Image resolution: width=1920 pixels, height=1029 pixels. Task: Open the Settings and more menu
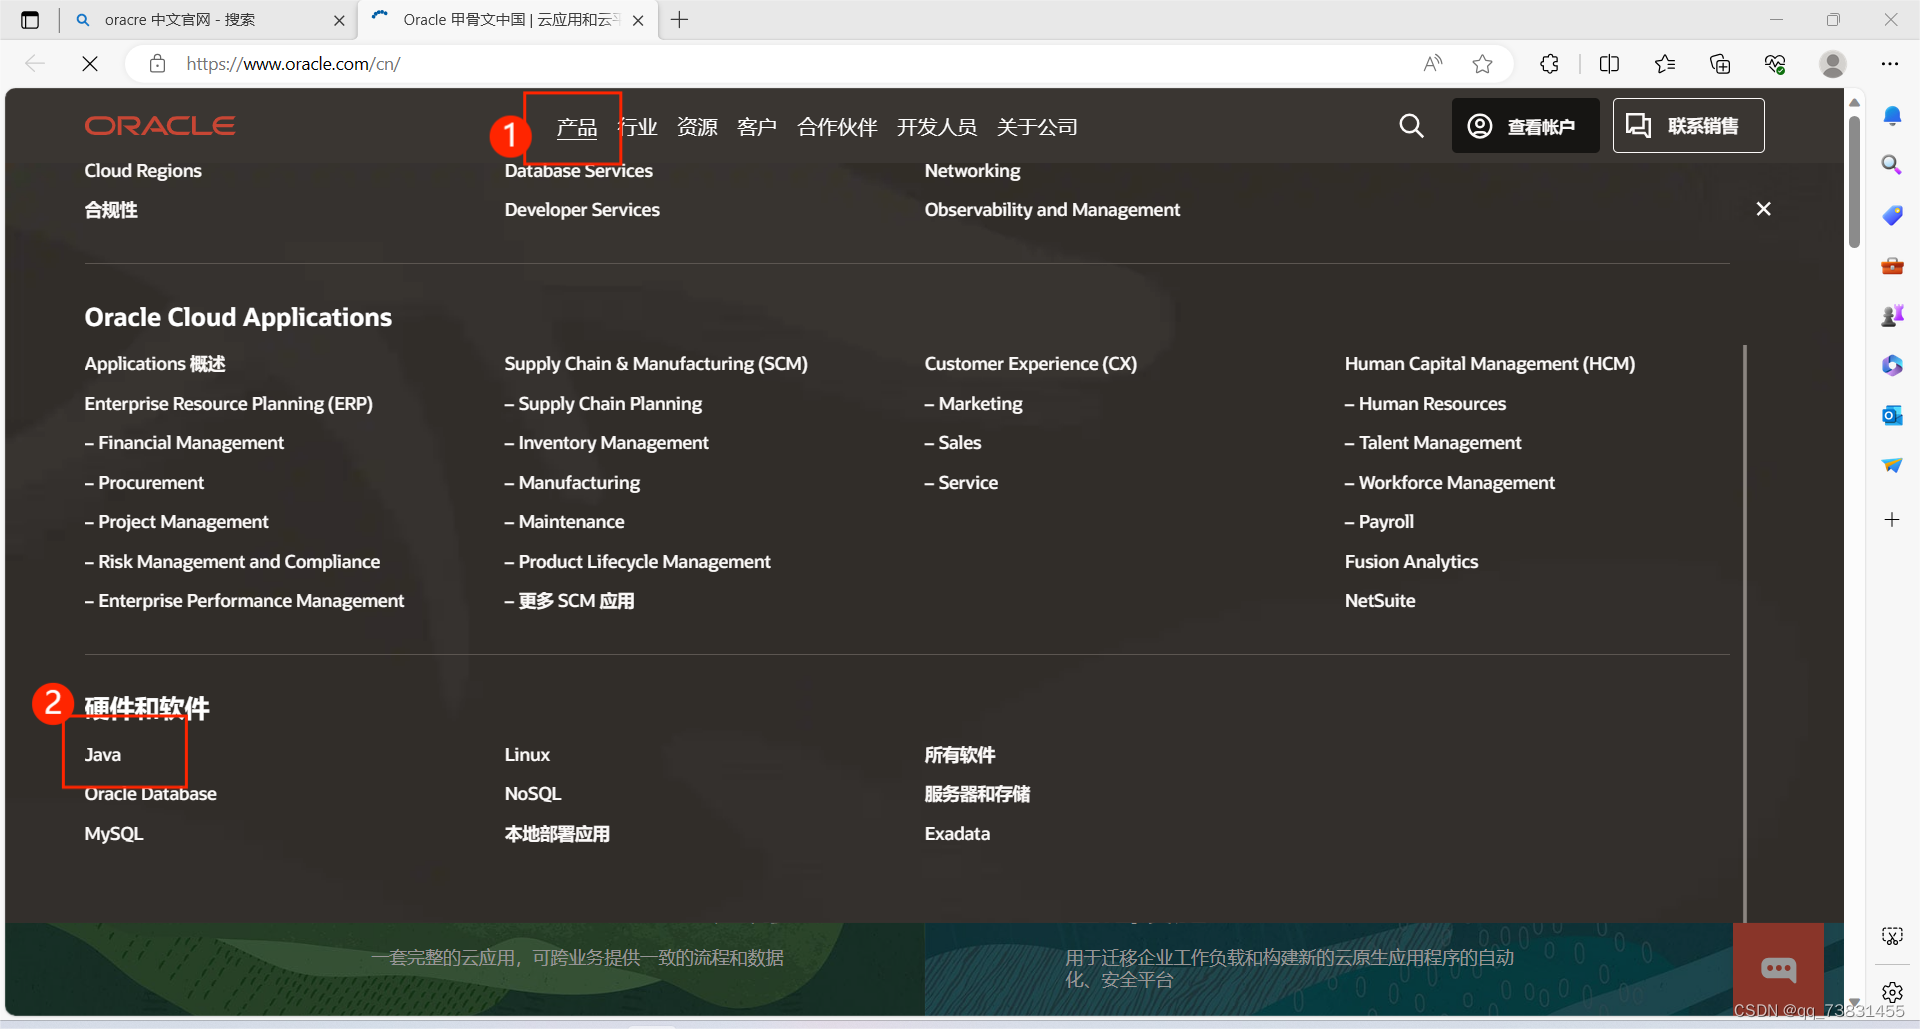coord(1892,63)
